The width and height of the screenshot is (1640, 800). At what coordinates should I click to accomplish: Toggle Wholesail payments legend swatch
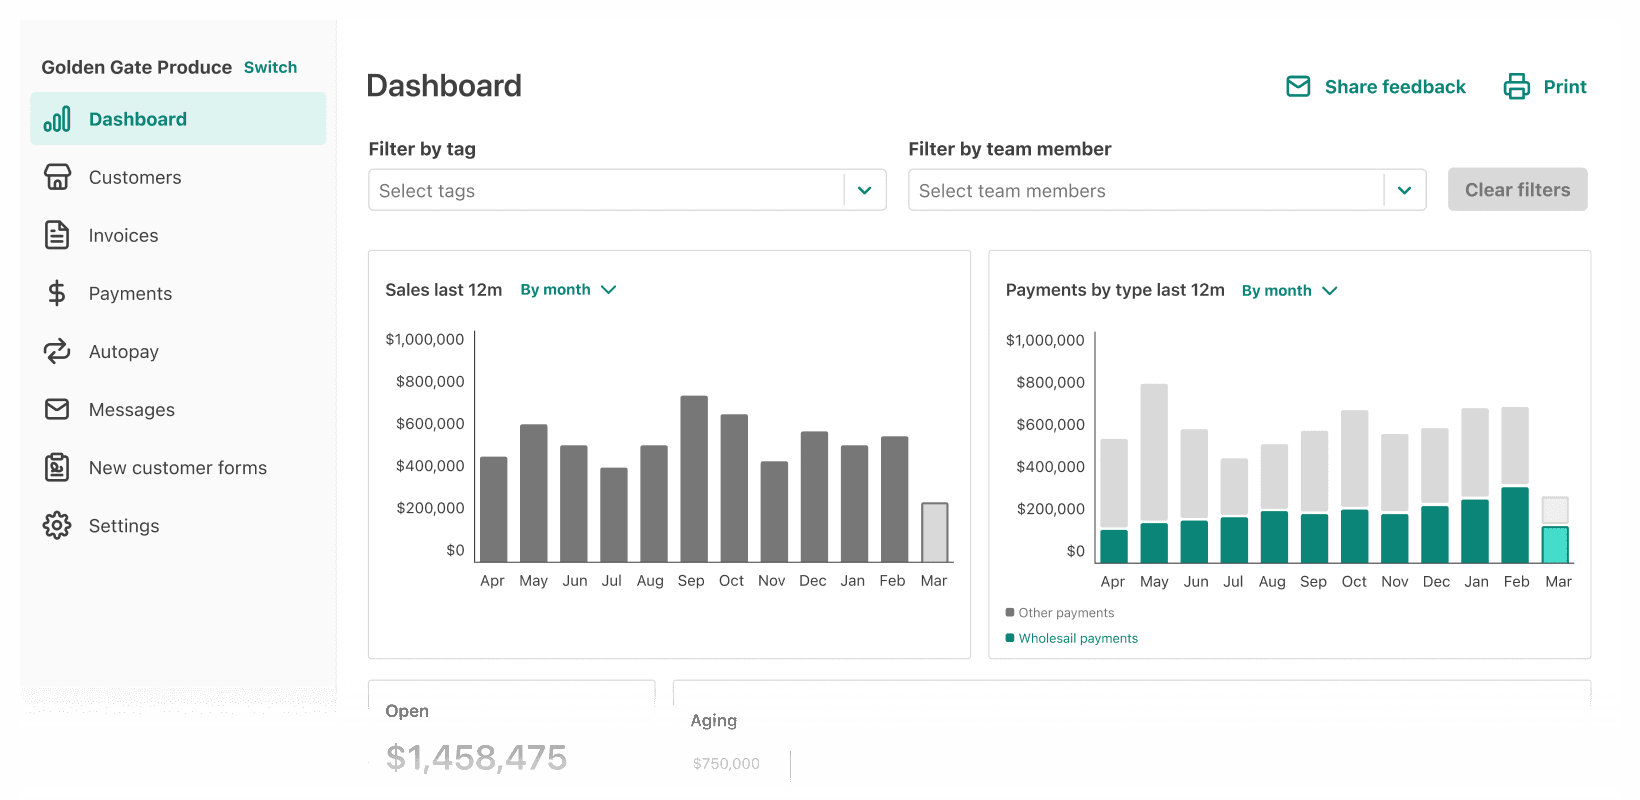pyautogui.click(x=1010, y=638)
